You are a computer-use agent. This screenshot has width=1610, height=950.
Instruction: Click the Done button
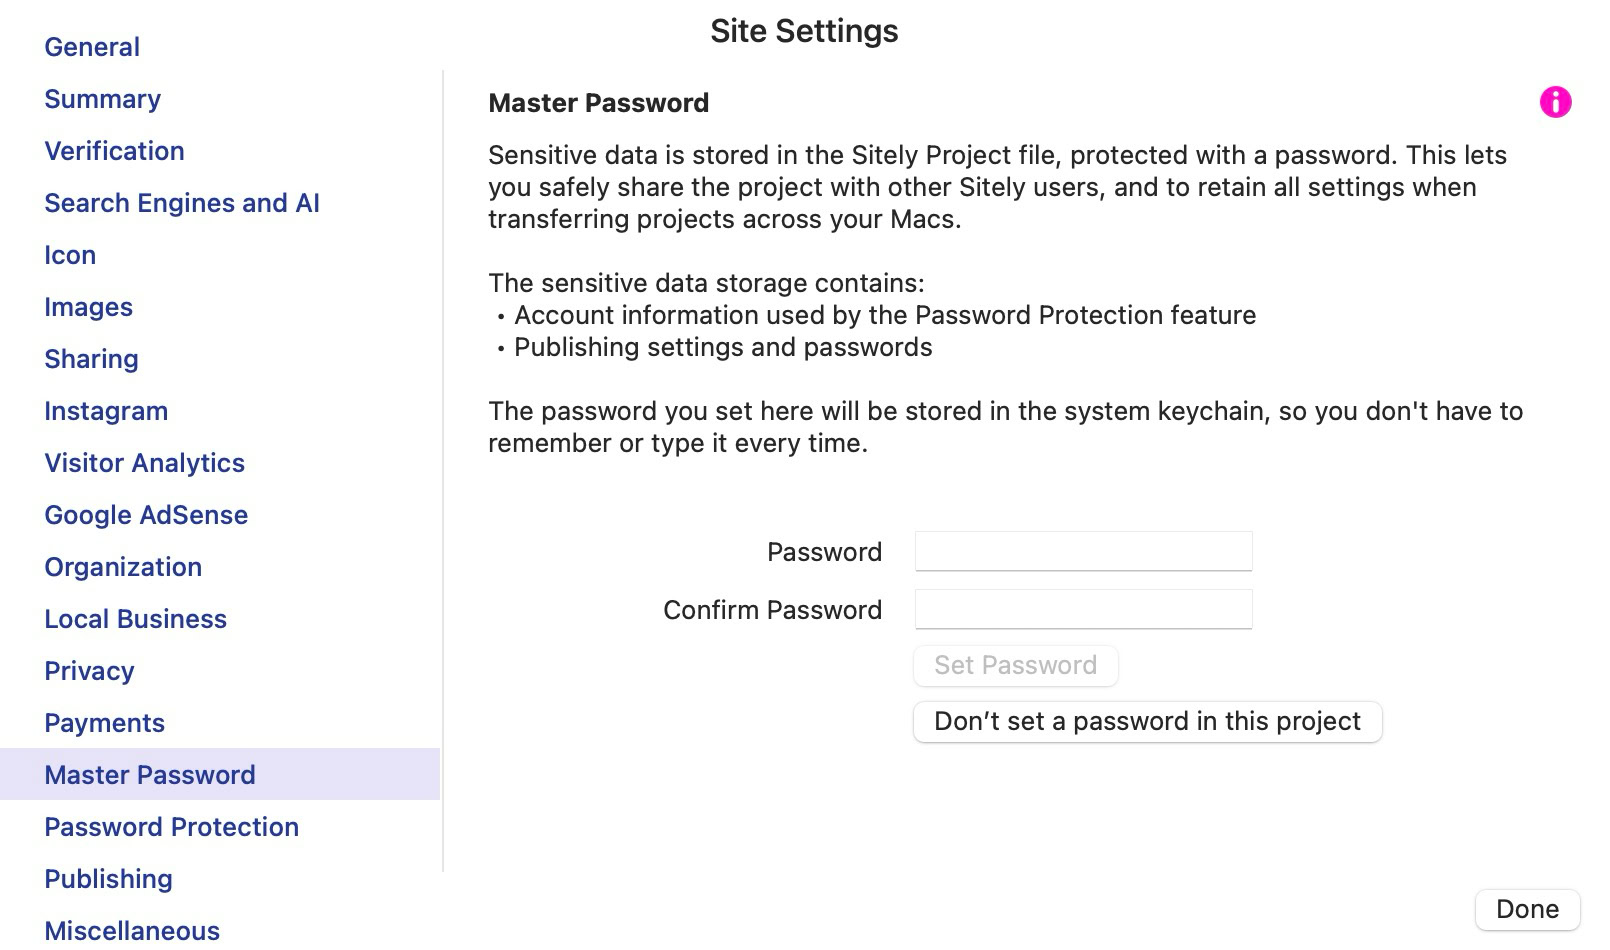tap(1527, 909)
